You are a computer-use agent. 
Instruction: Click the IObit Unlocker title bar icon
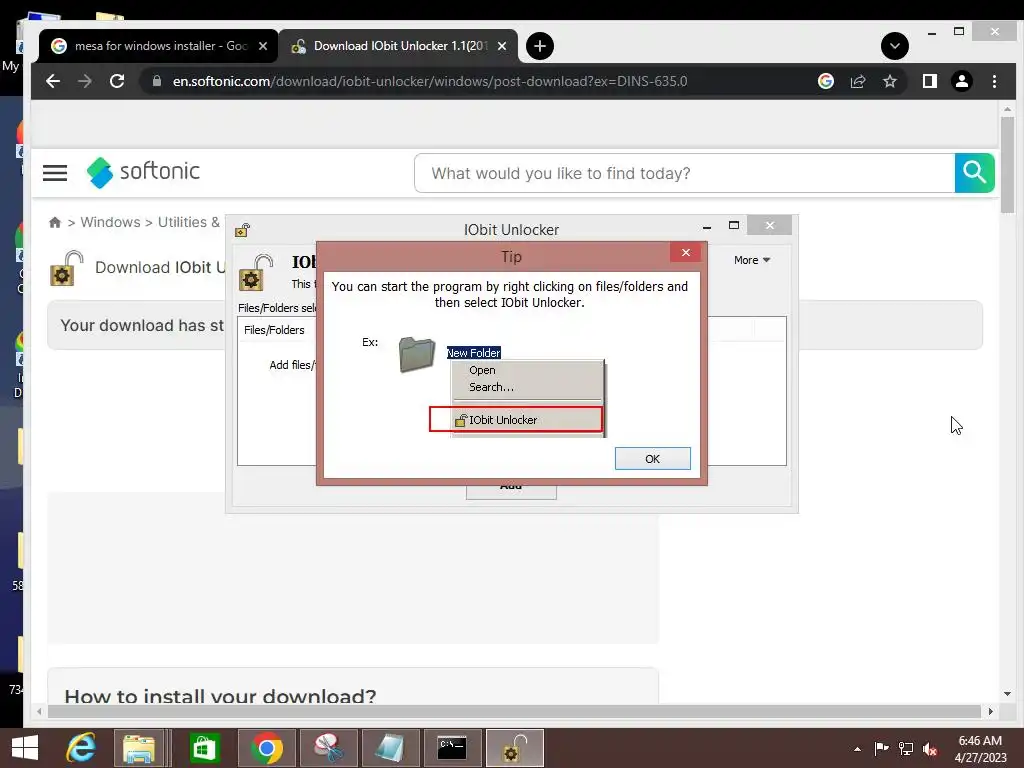pos(242,230)
